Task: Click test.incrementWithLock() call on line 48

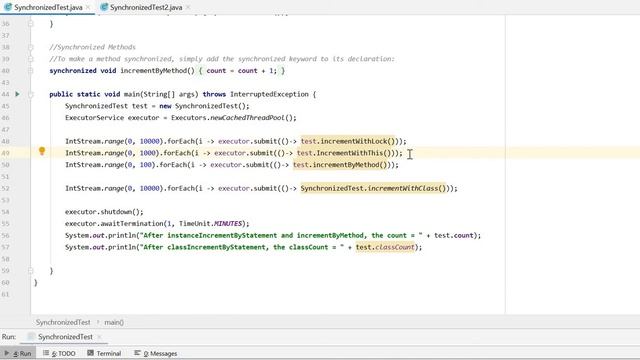Action: pyautogui.click(x=348, y=141)
